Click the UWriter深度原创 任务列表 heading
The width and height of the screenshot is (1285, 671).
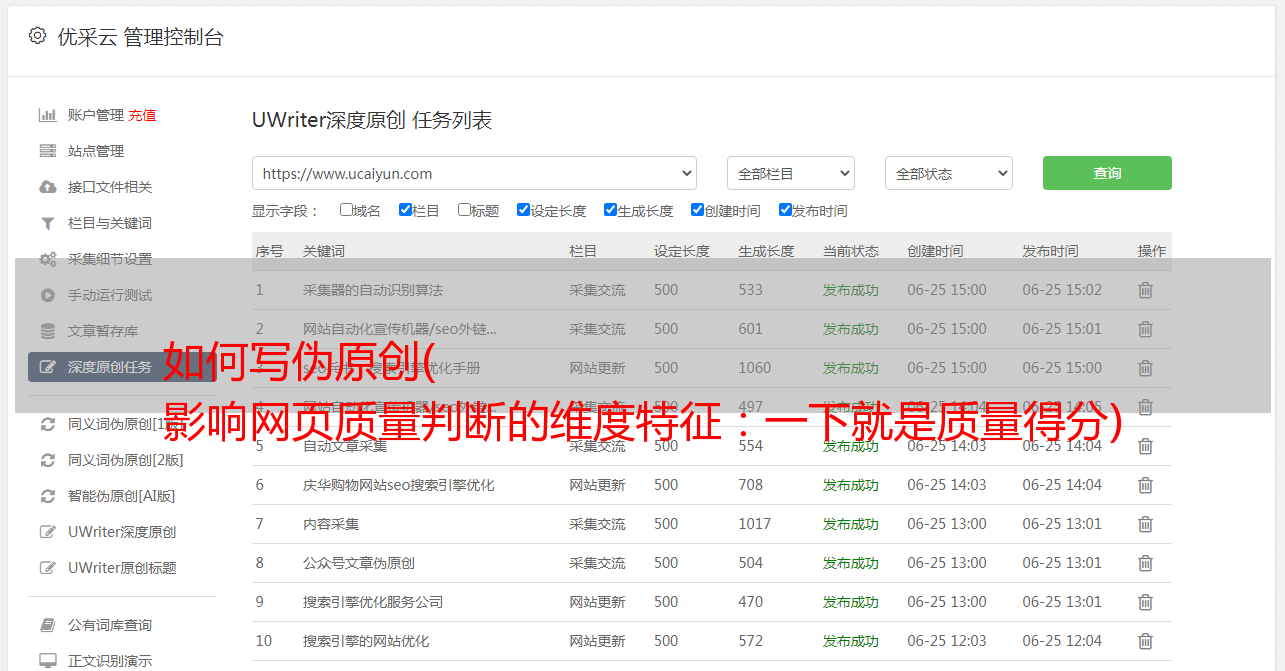click(372, 120)
